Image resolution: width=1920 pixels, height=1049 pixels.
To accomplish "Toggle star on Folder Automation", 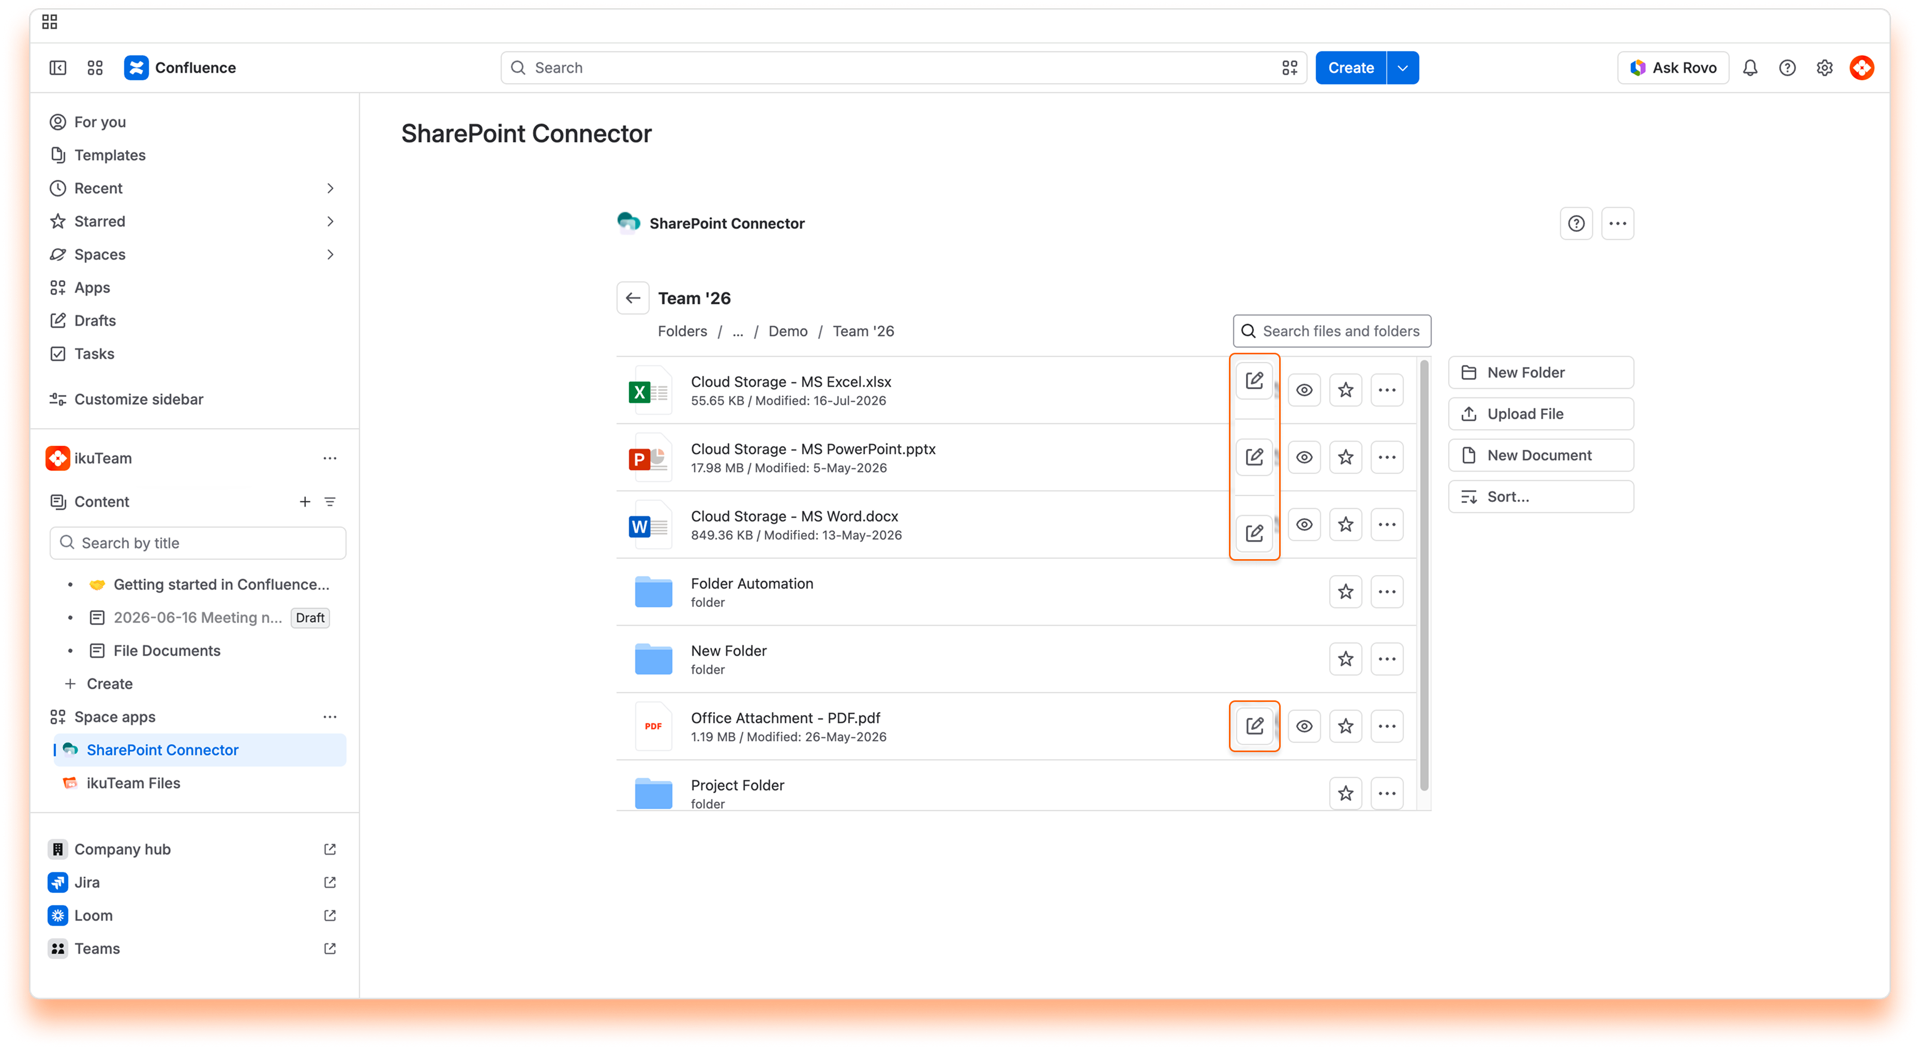I will point(1346,592).
